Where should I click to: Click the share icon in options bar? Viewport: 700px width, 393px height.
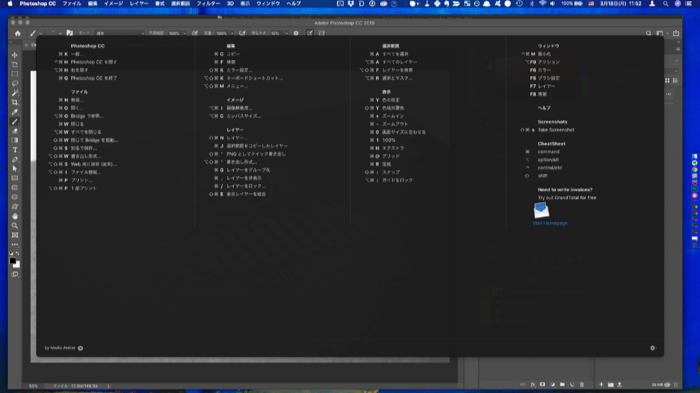(x=676, y=33)
